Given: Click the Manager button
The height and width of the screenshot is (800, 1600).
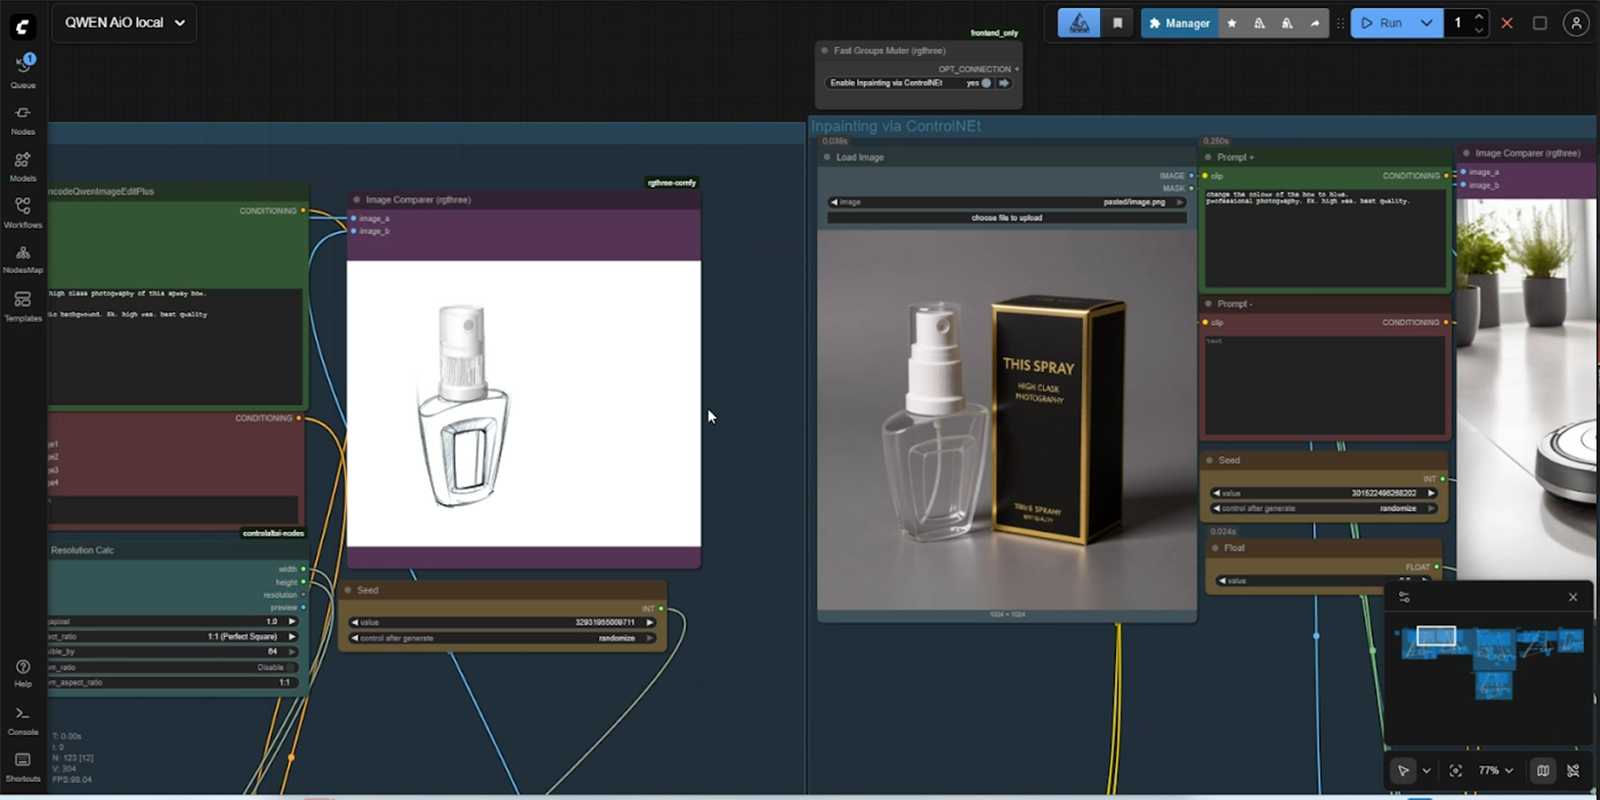Looking at the screenshot, I should 1179,23.
